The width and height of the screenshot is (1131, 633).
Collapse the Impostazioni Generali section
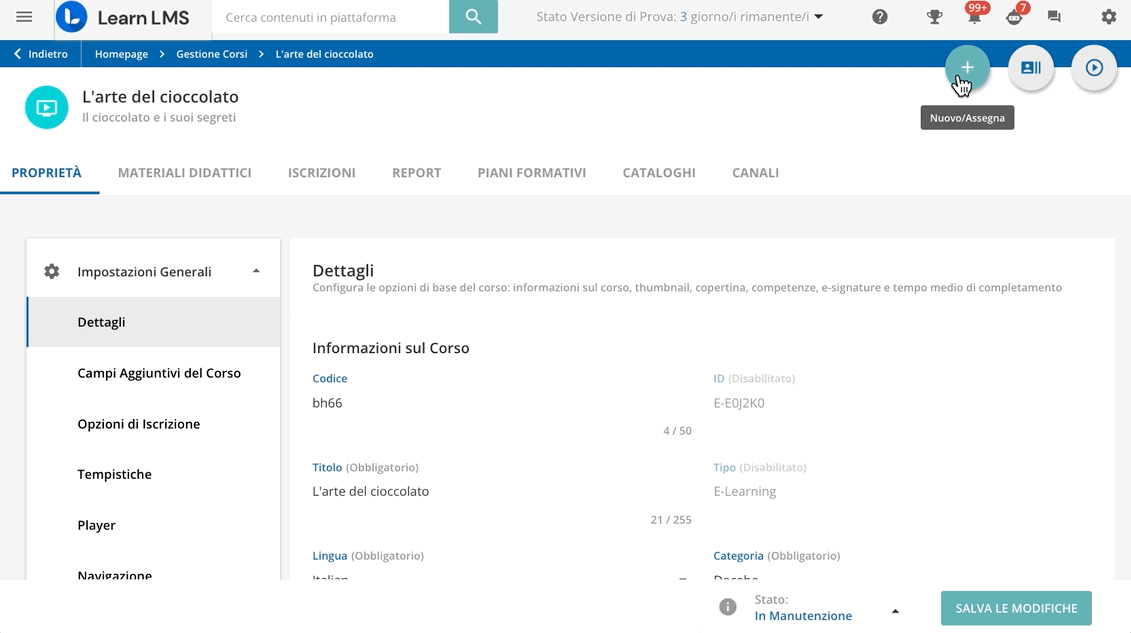point(256,271)
